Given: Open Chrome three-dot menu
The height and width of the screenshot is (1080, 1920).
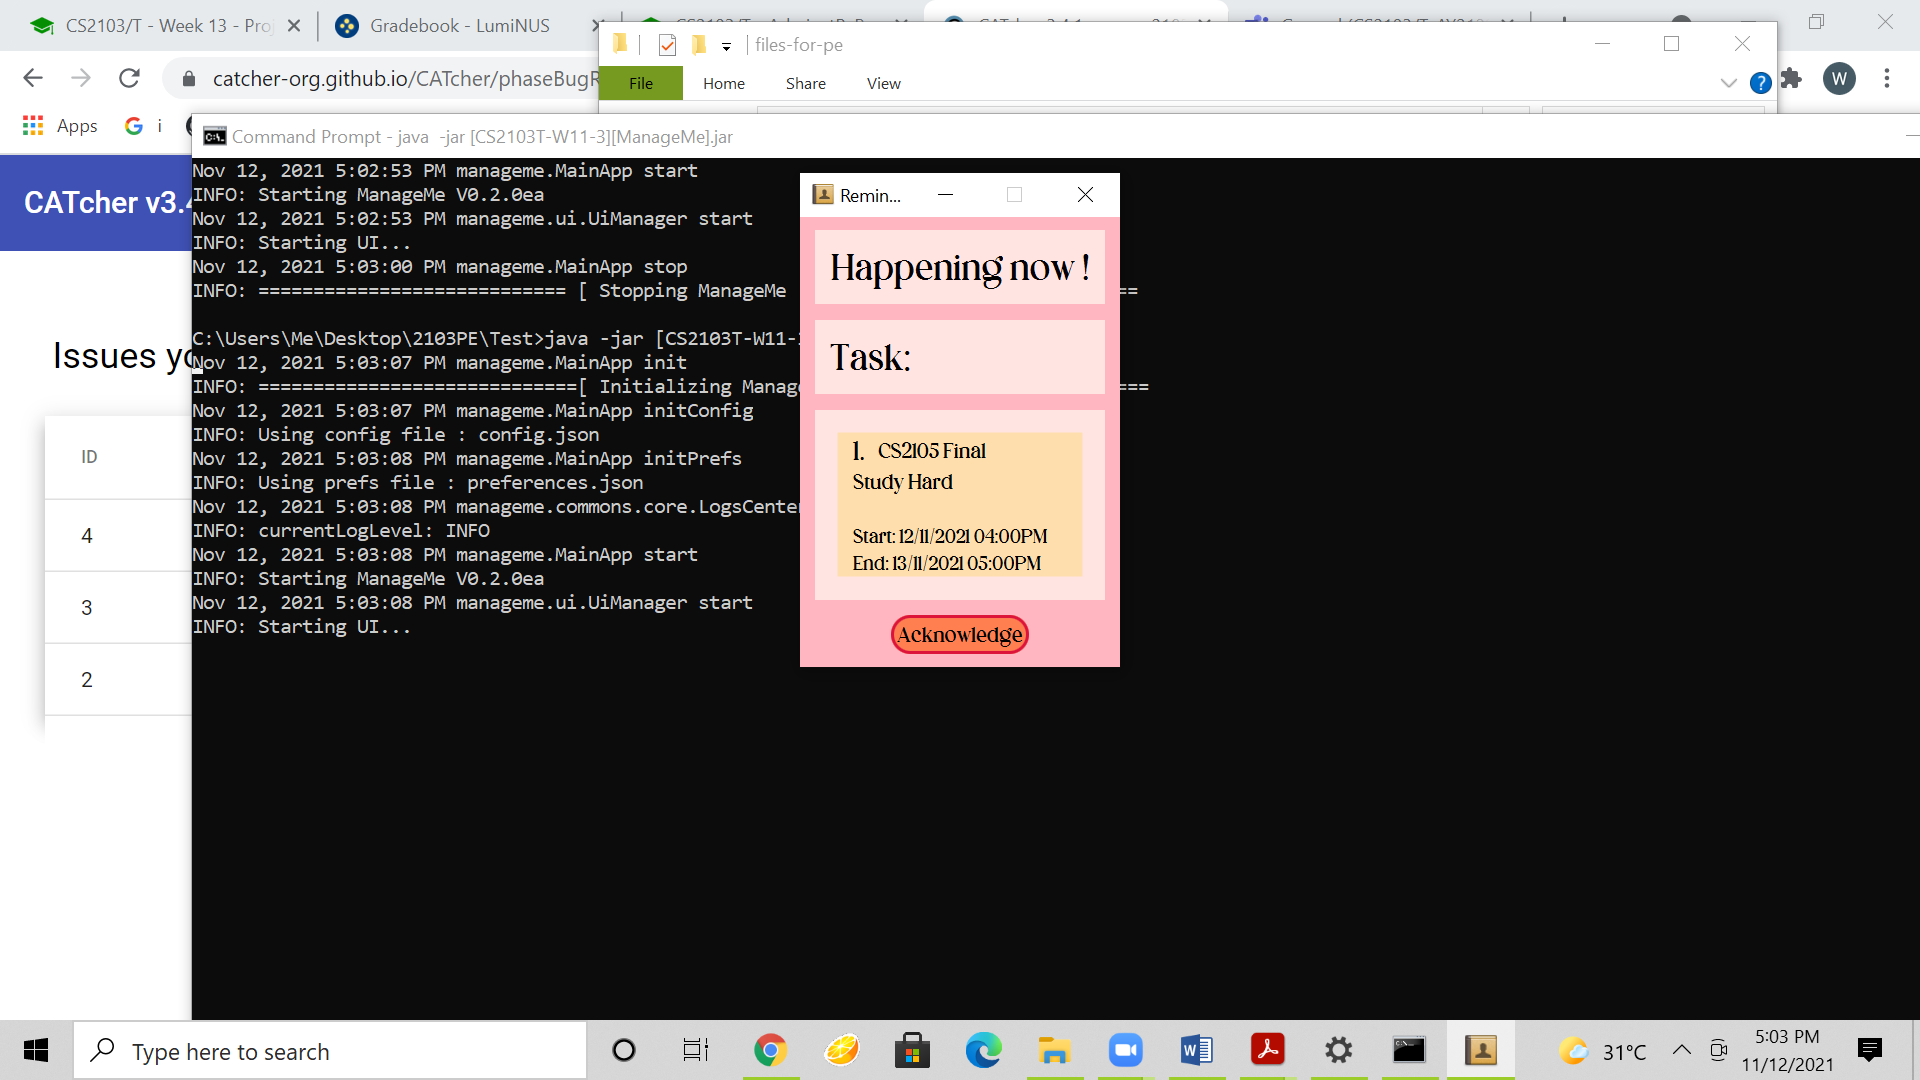Looking at the screenshot, I should coord(1887,78).
